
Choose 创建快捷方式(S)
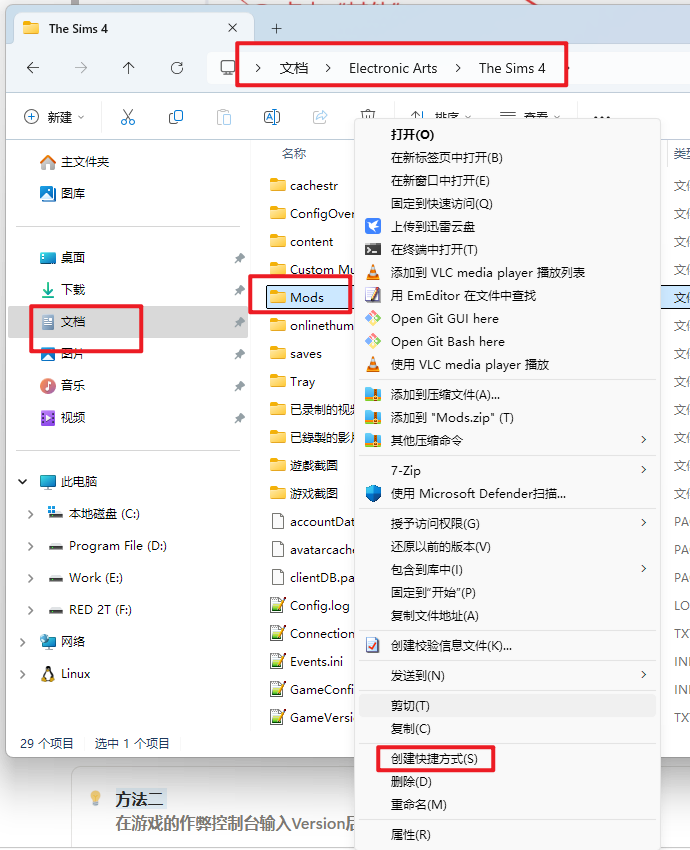[x=434, y=758]
